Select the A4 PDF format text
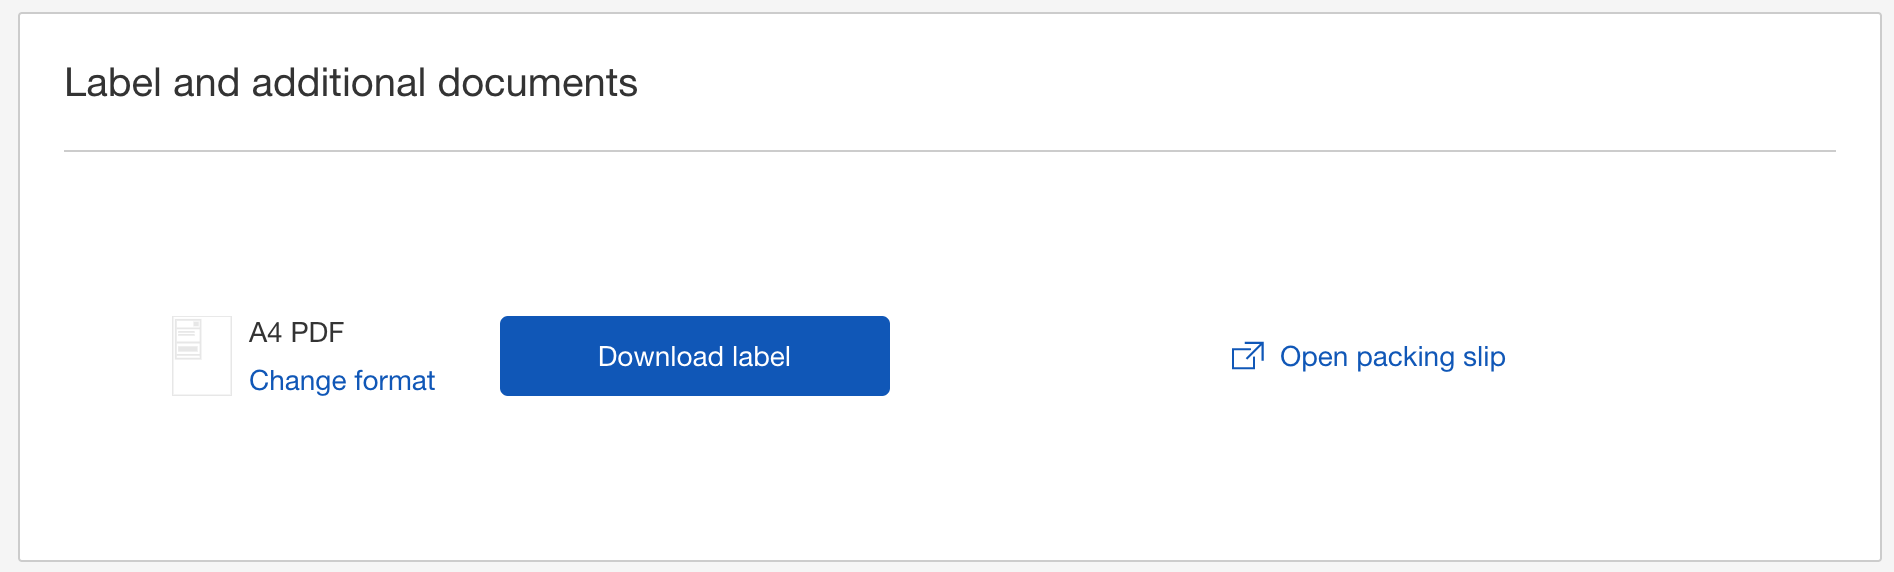The height and width of the screenshot is (572, 1894). 296,332
